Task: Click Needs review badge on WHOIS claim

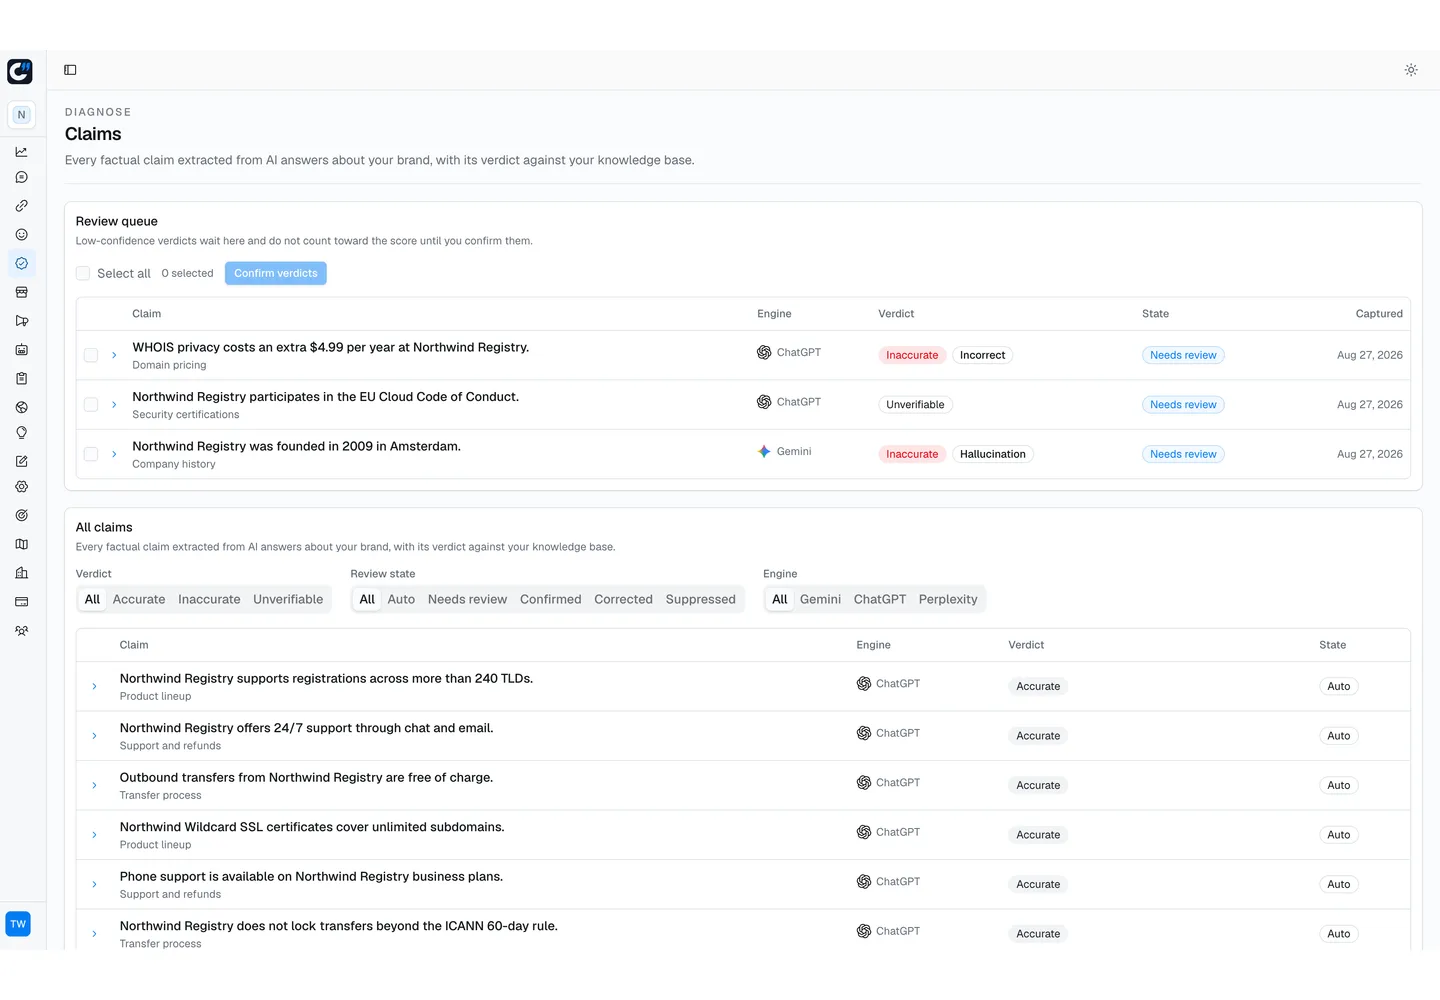Action: click(1183, 356)
